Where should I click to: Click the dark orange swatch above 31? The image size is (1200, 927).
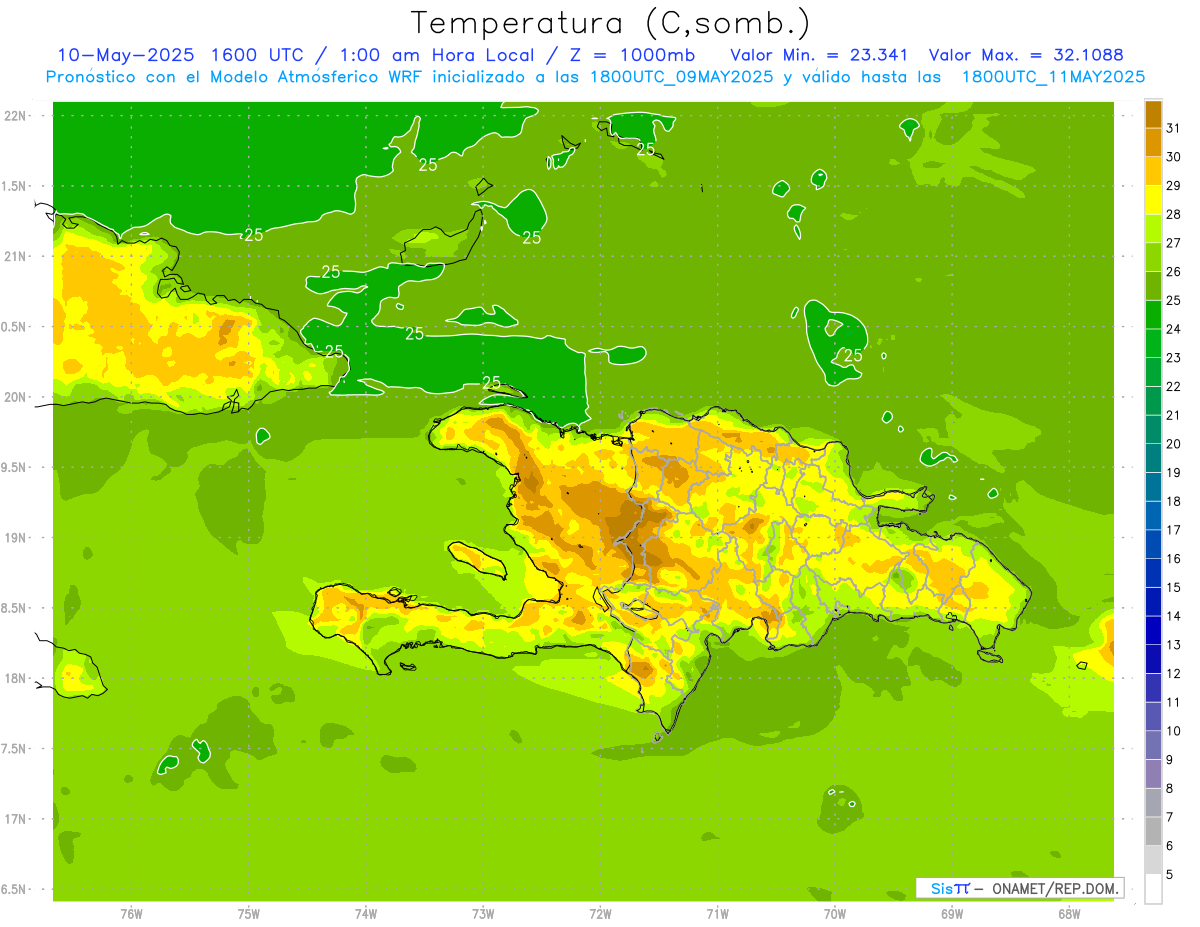pyautogui.click(x=1154, y=114)
